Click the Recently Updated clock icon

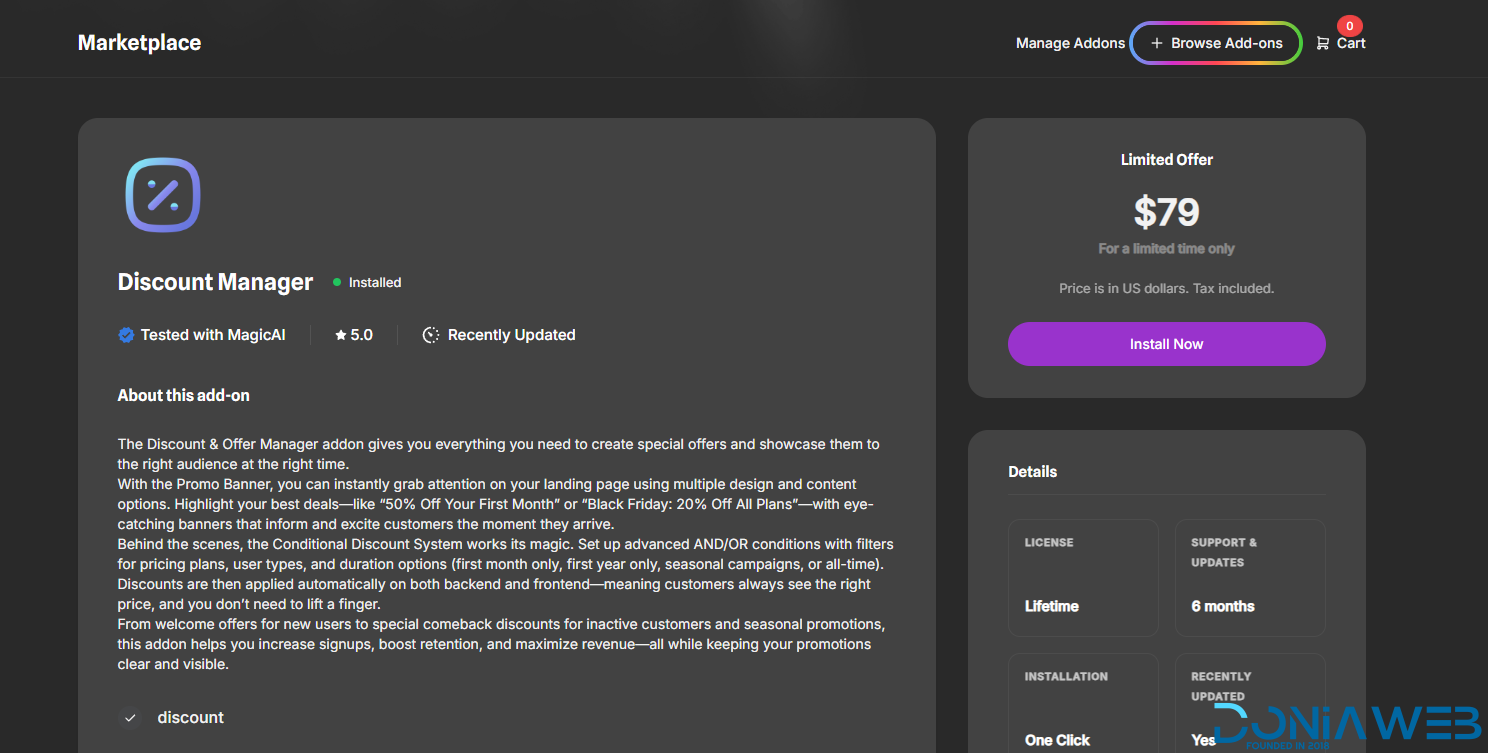(431, 335)
